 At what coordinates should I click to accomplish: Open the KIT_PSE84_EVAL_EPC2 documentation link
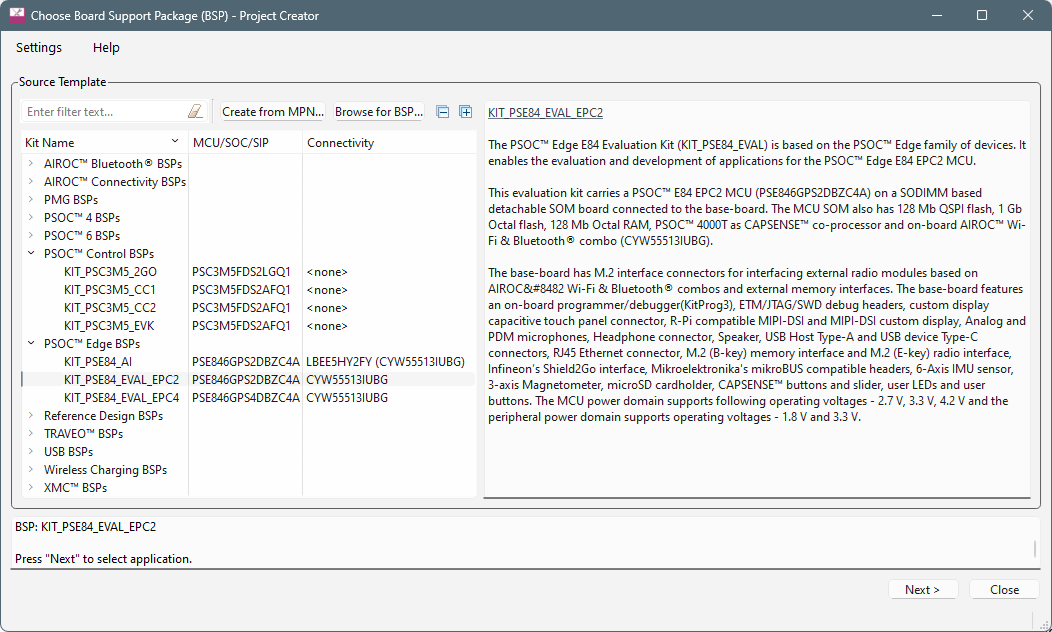(545, 113)
